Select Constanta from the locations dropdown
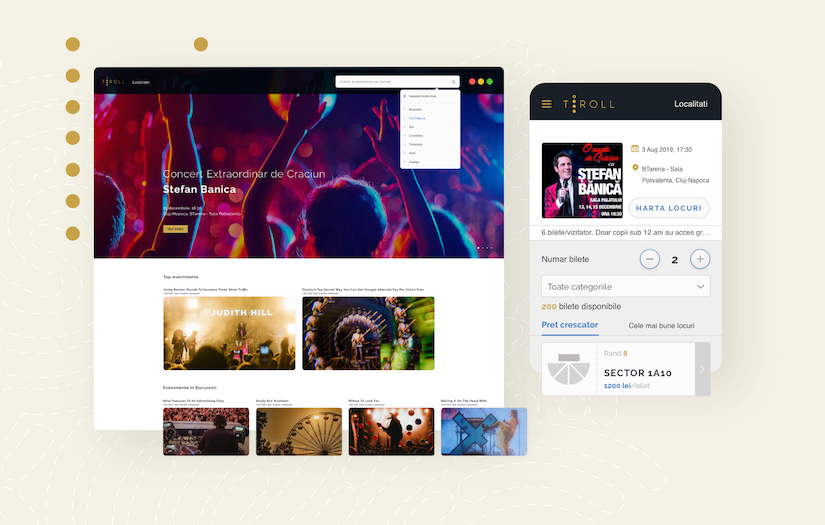 tap(416, 136)
